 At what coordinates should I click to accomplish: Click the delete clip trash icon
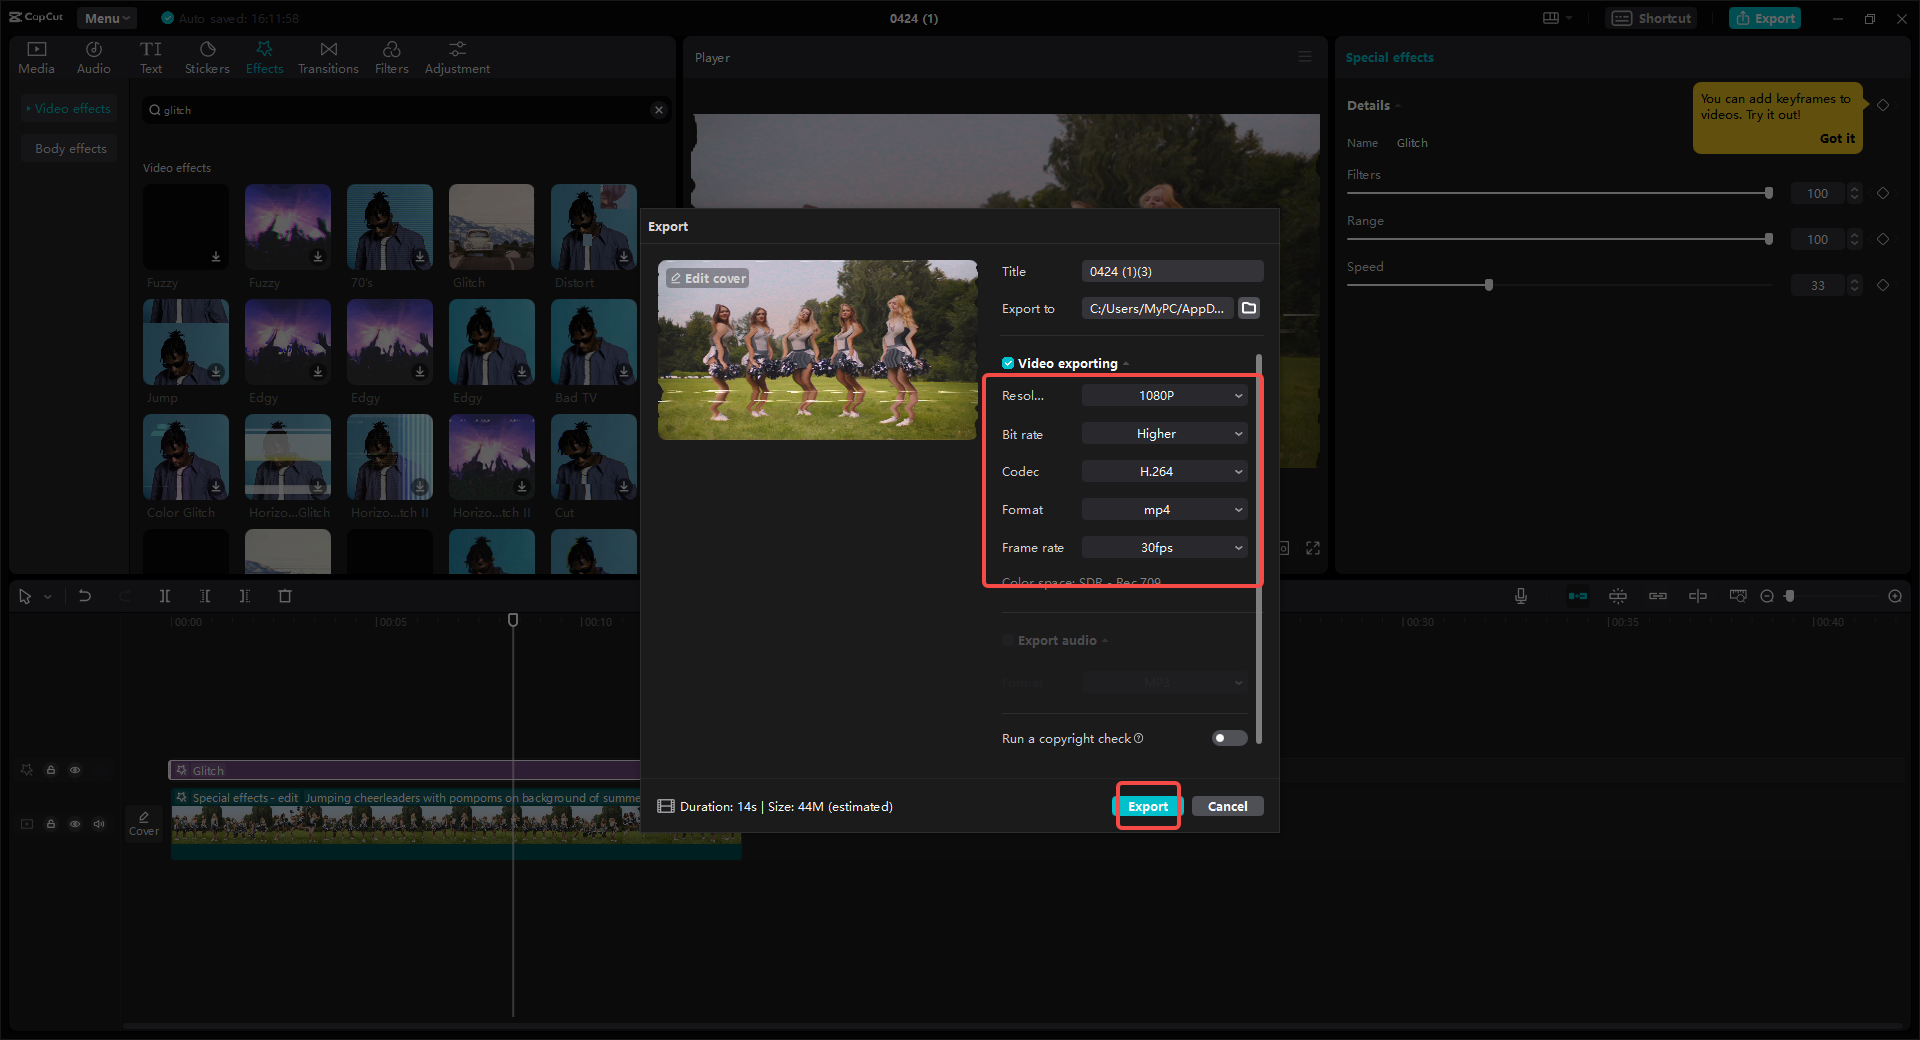[x=285, y=595]
